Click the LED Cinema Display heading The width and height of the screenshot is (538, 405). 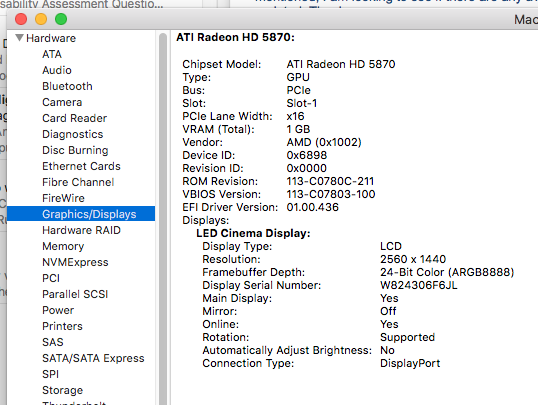tap(253, 233)
